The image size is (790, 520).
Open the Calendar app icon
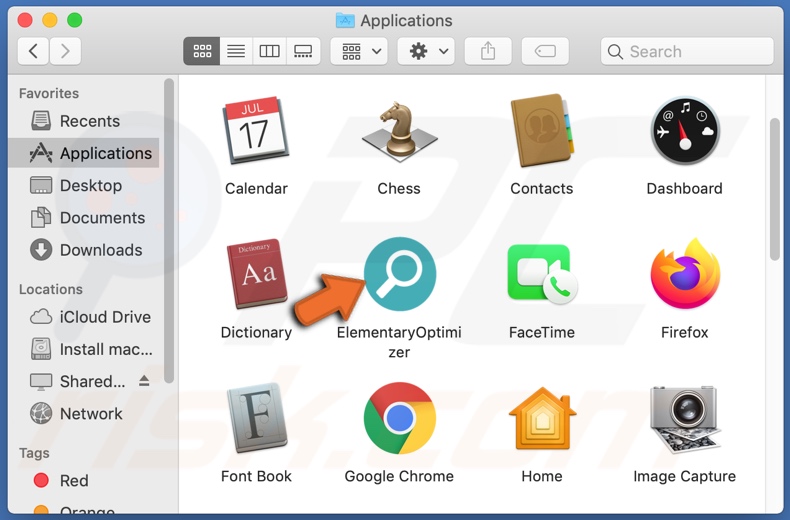256,130
